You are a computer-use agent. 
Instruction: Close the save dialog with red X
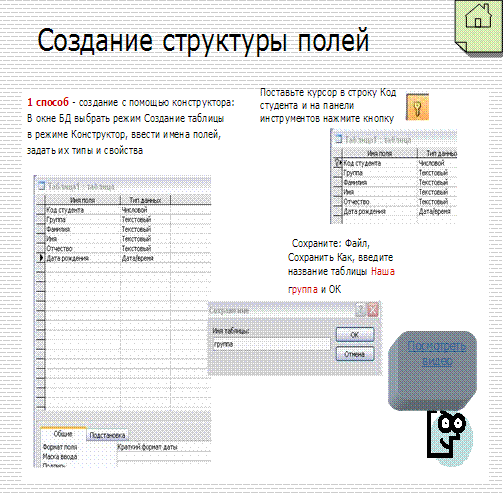[373, 310]
